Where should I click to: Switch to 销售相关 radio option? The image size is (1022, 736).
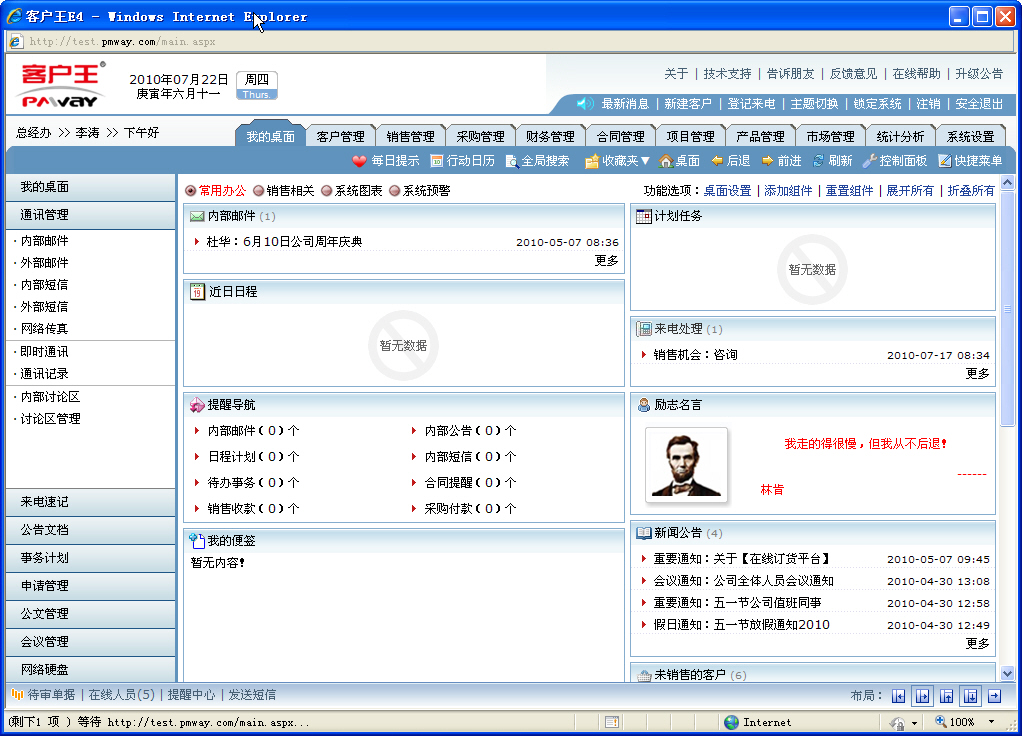[255, 189]
